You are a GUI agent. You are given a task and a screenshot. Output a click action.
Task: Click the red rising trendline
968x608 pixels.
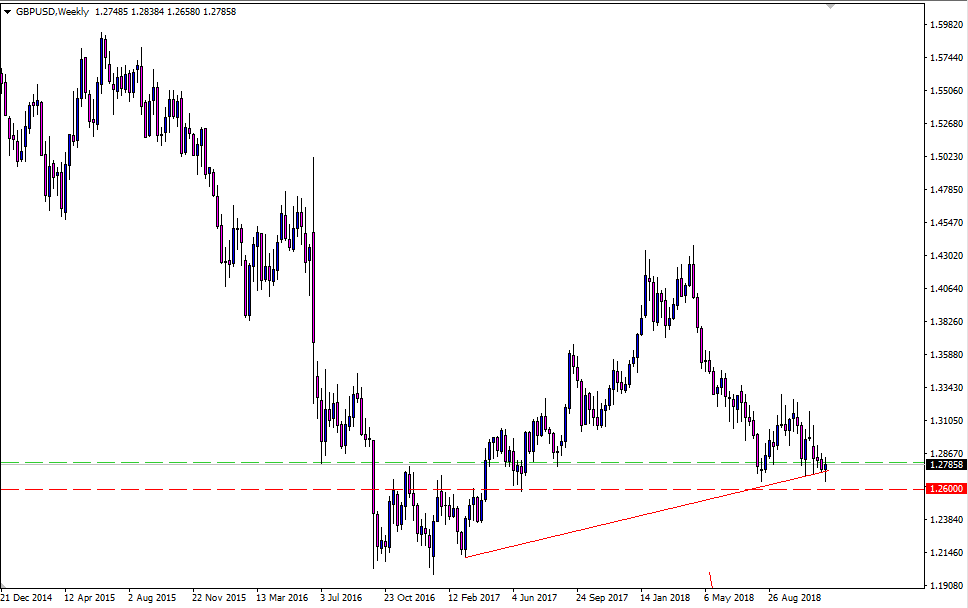pyautogui.click(x=646, y=514)
